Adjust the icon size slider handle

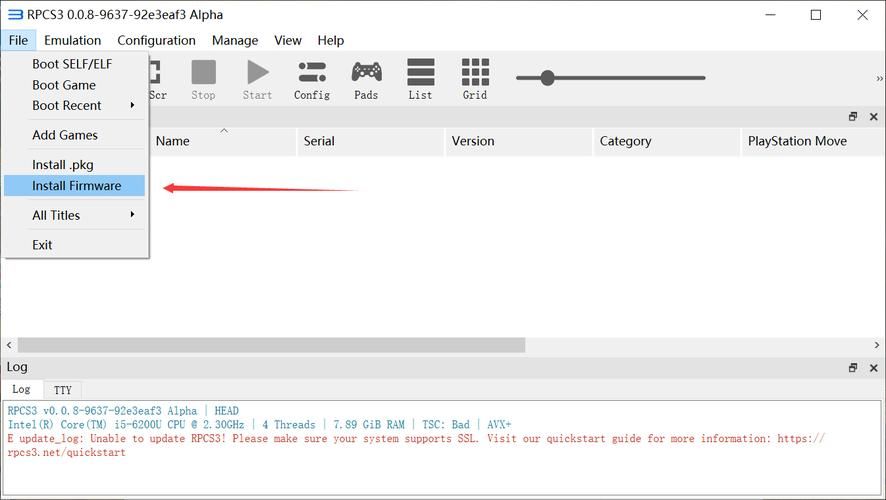(x=547, y=78)
